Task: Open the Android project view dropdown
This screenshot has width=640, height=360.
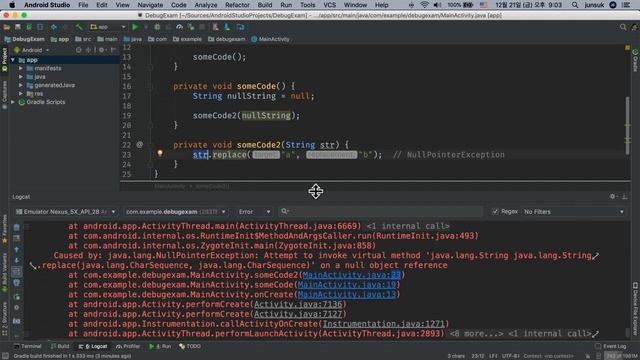Action: [x=32, y=50]
